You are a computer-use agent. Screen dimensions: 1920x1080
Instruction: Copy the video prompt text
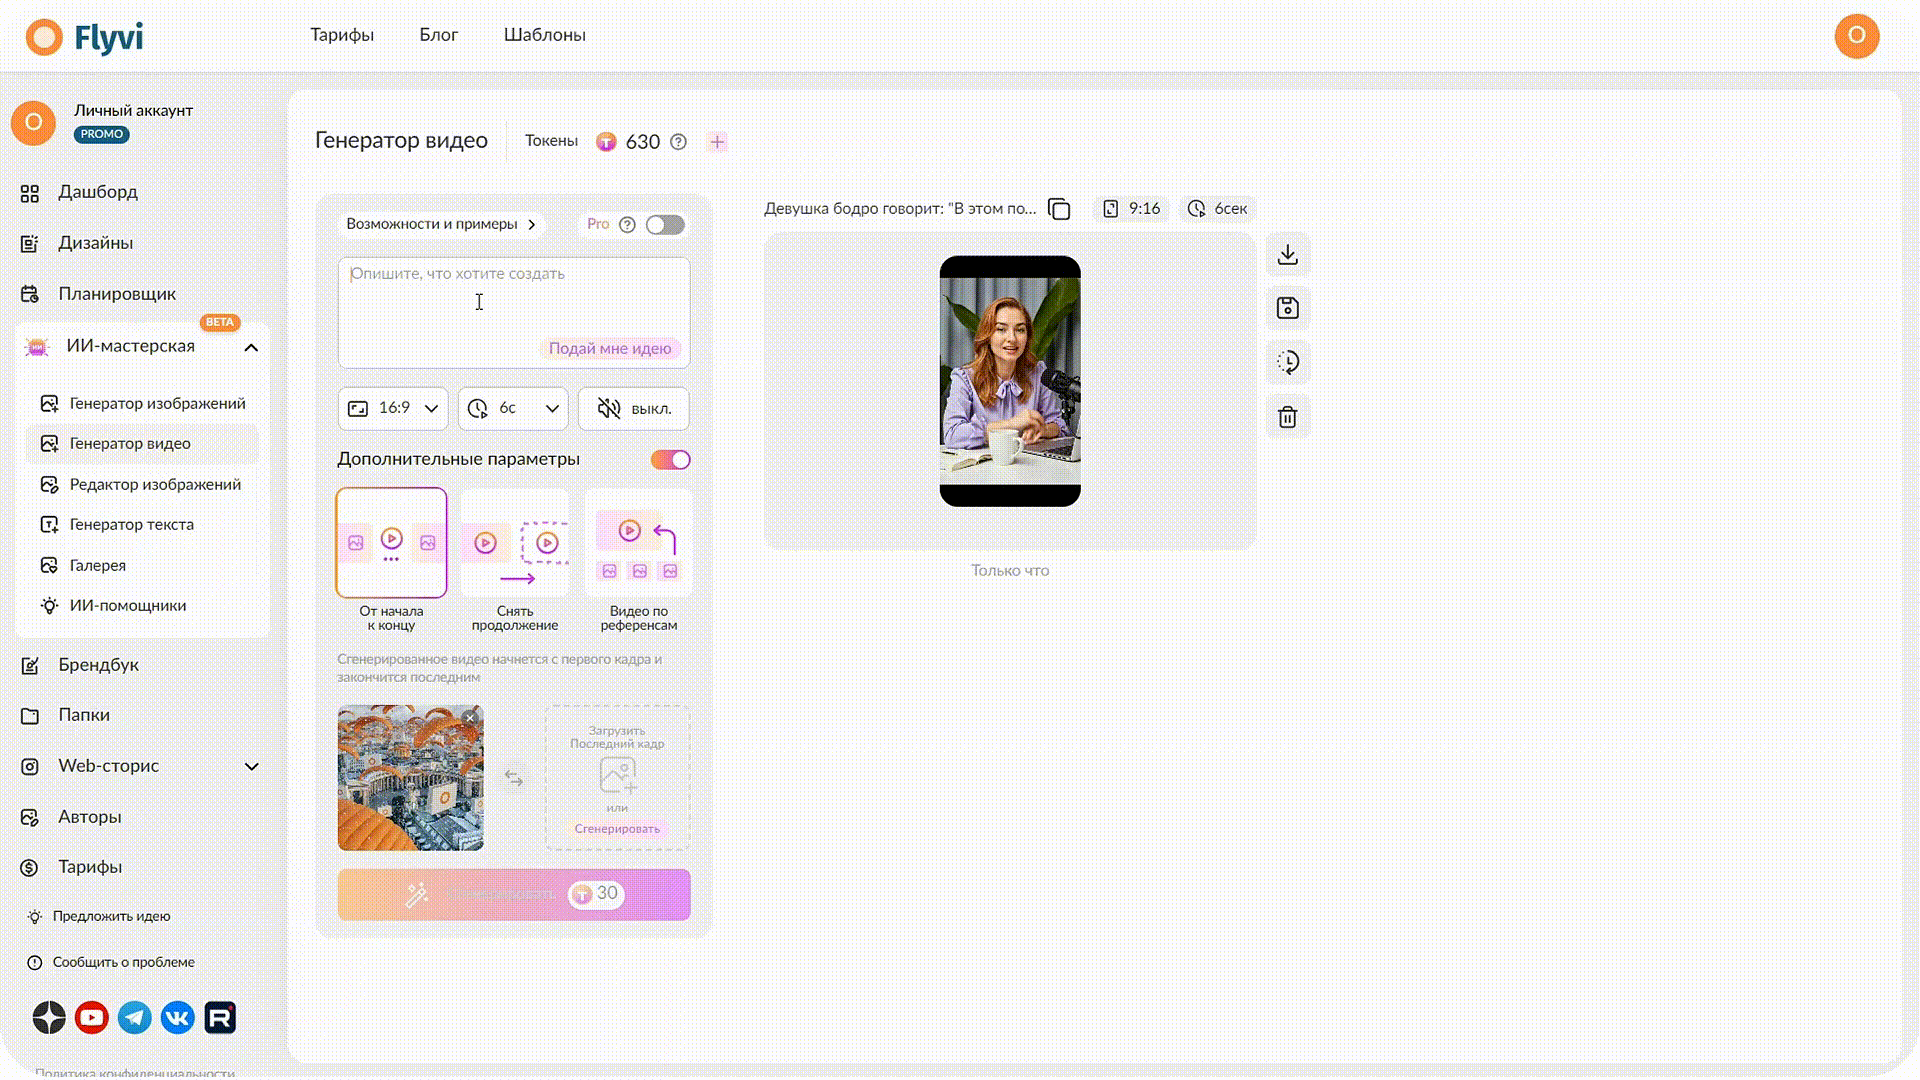click(x=1059, y=209)
